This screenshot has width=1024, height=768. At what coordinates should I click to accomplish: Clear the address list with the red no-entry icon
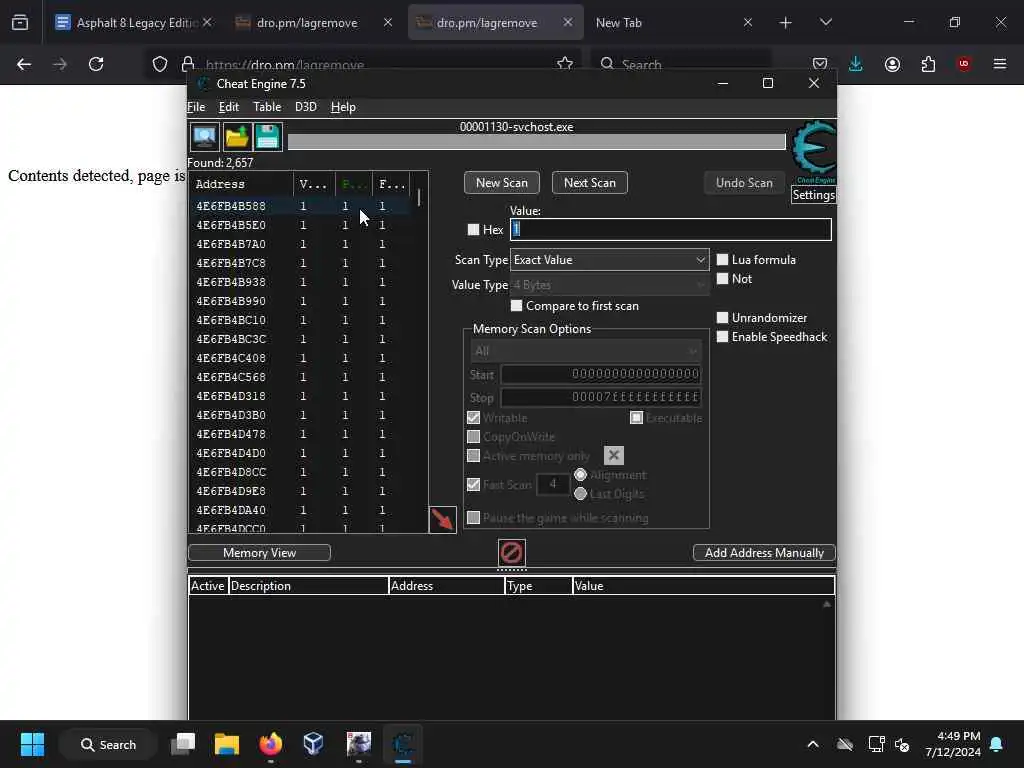(x=511, y=552)
